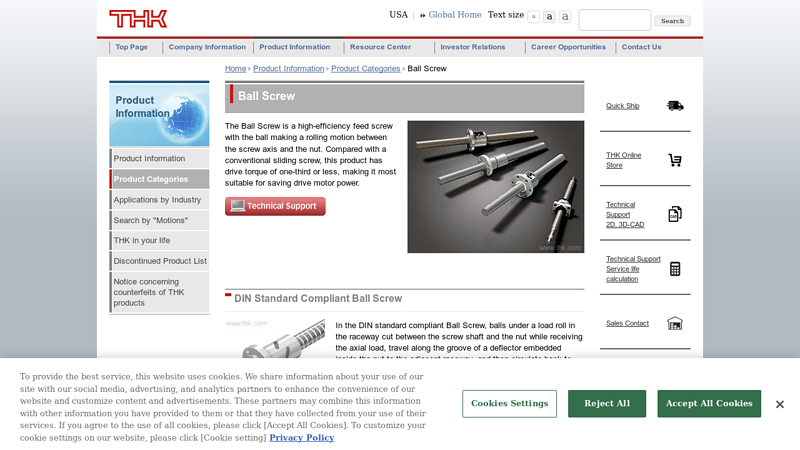Screen dimensions: 800x450
Task: Click into the search input field
Action: coord(615,20)
